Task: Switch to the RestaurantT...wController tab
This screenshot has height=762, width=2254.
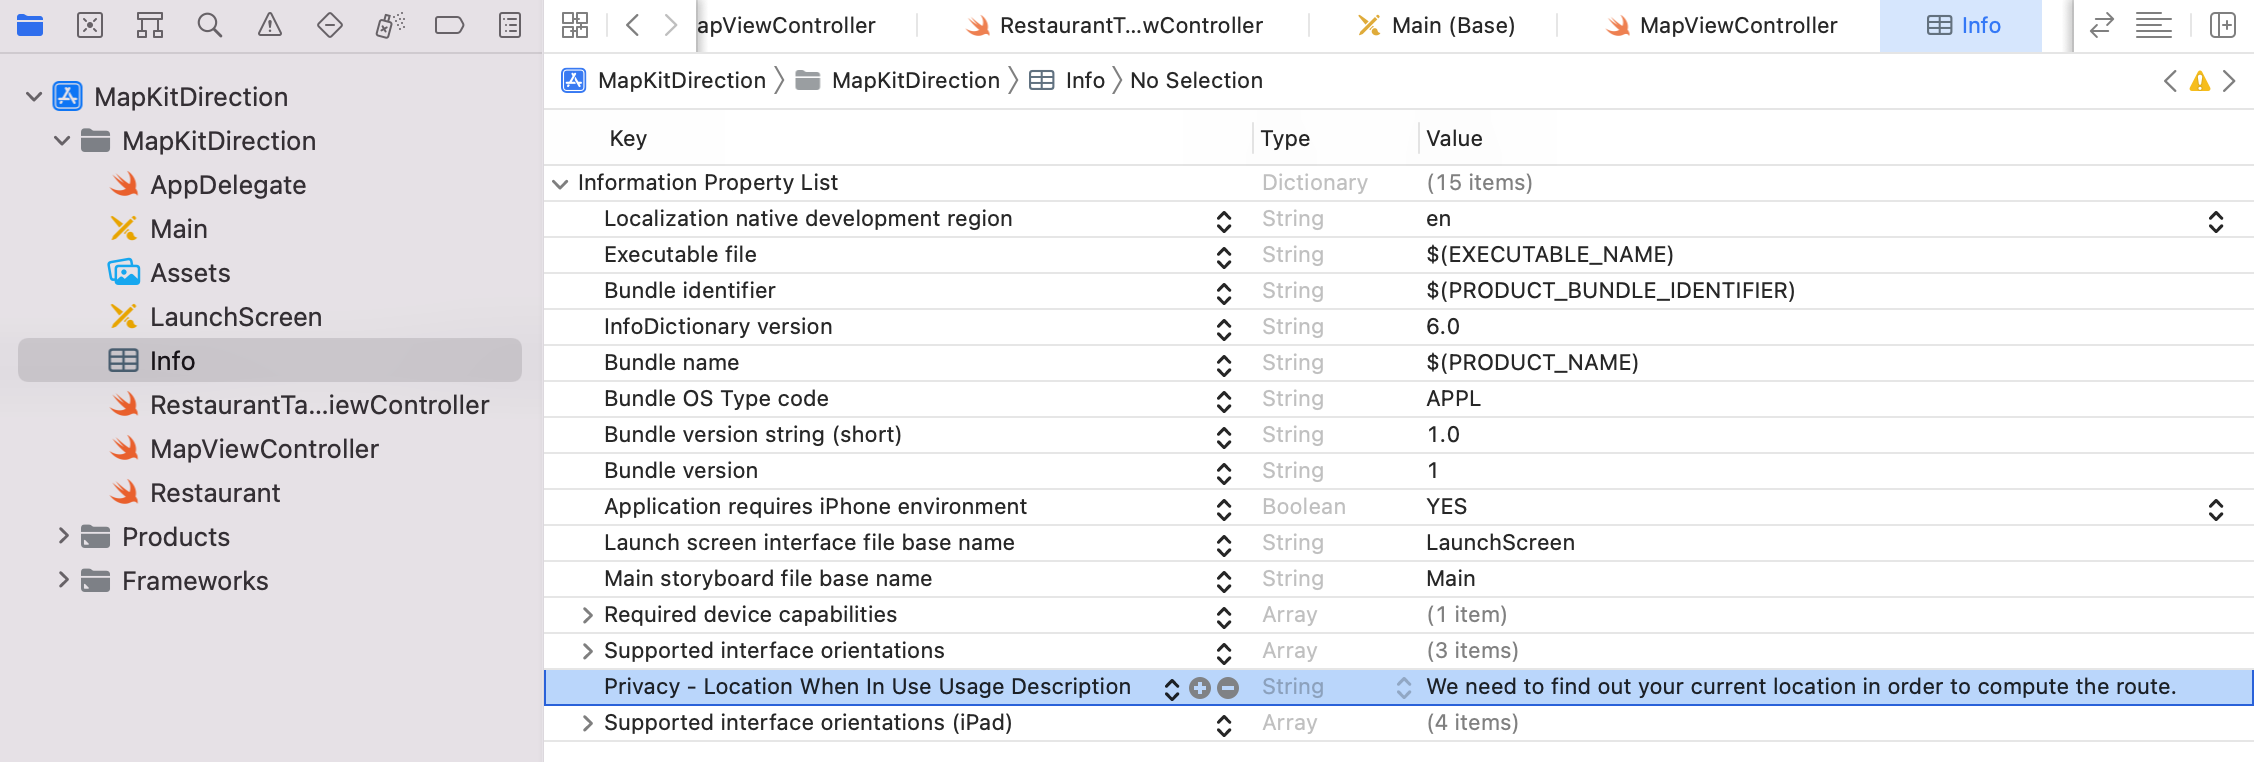Action: point(1115,26)
